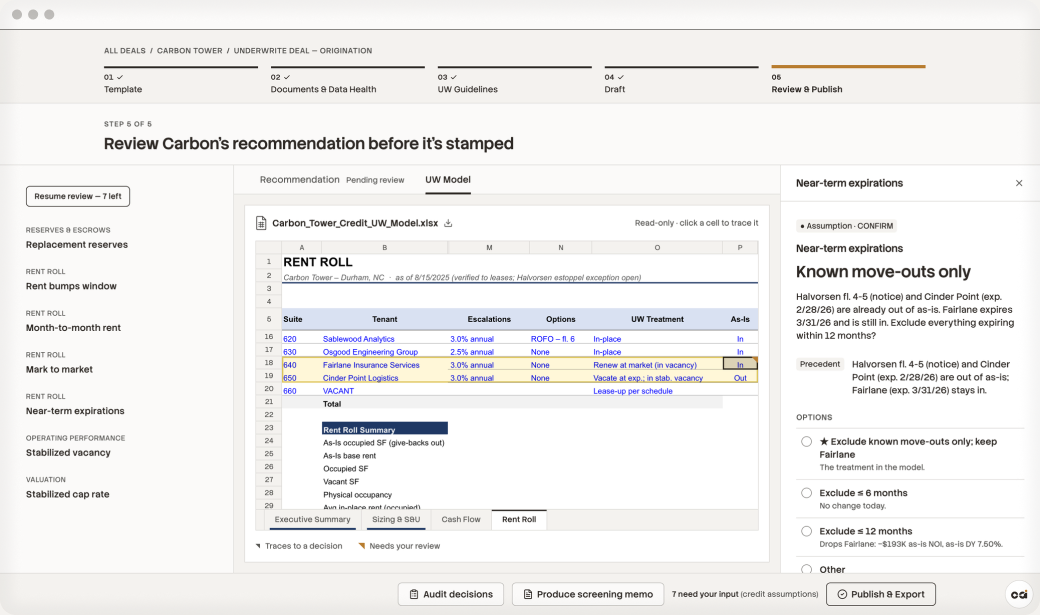Open step 01 Template
Image resolution: width=1040 pixels, height=615 pixels.
180,80
